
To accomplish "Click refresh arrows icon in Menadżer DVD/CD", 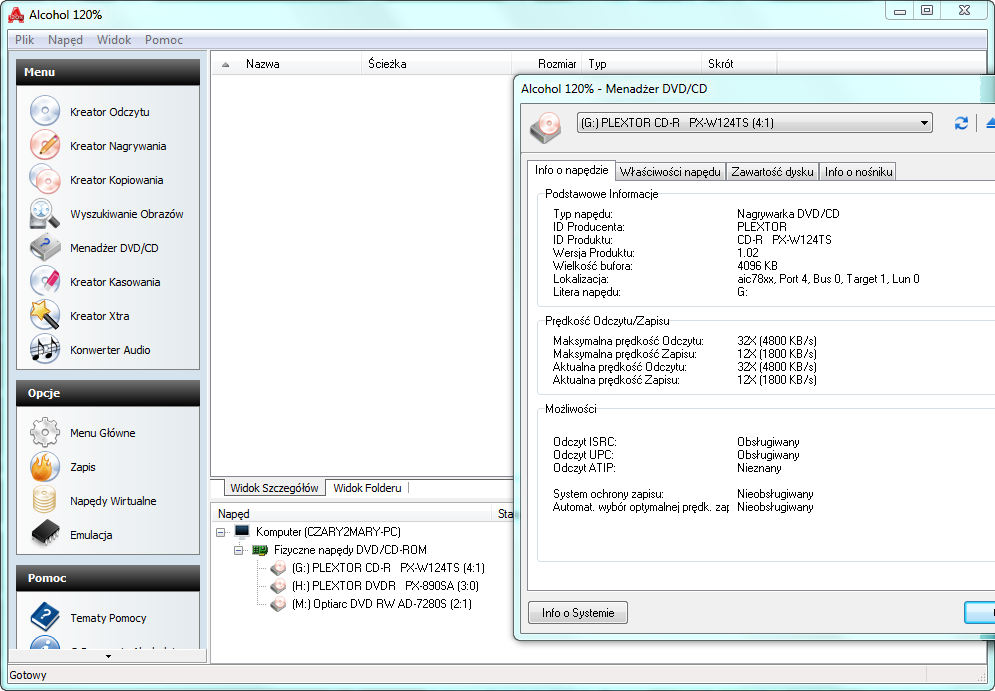I will tap(961, 123).
